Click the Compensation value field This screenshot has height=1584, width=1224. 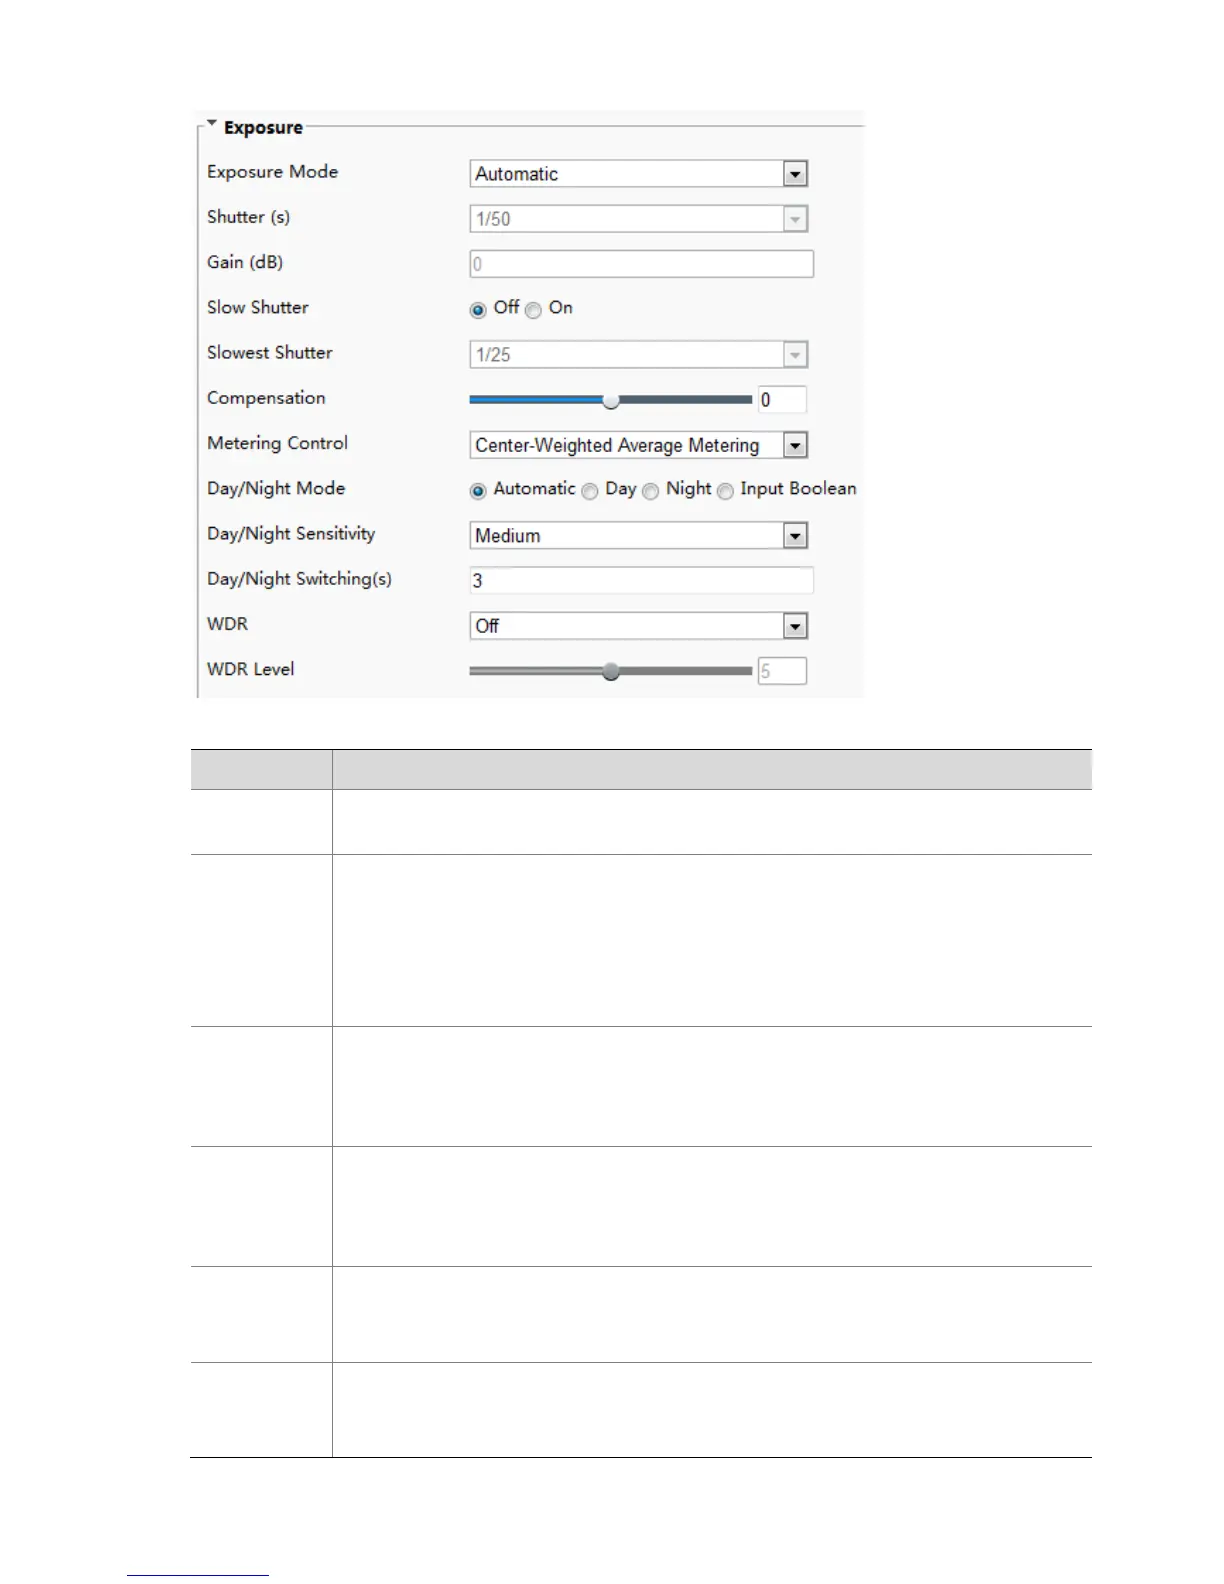[x=782, y=400]
